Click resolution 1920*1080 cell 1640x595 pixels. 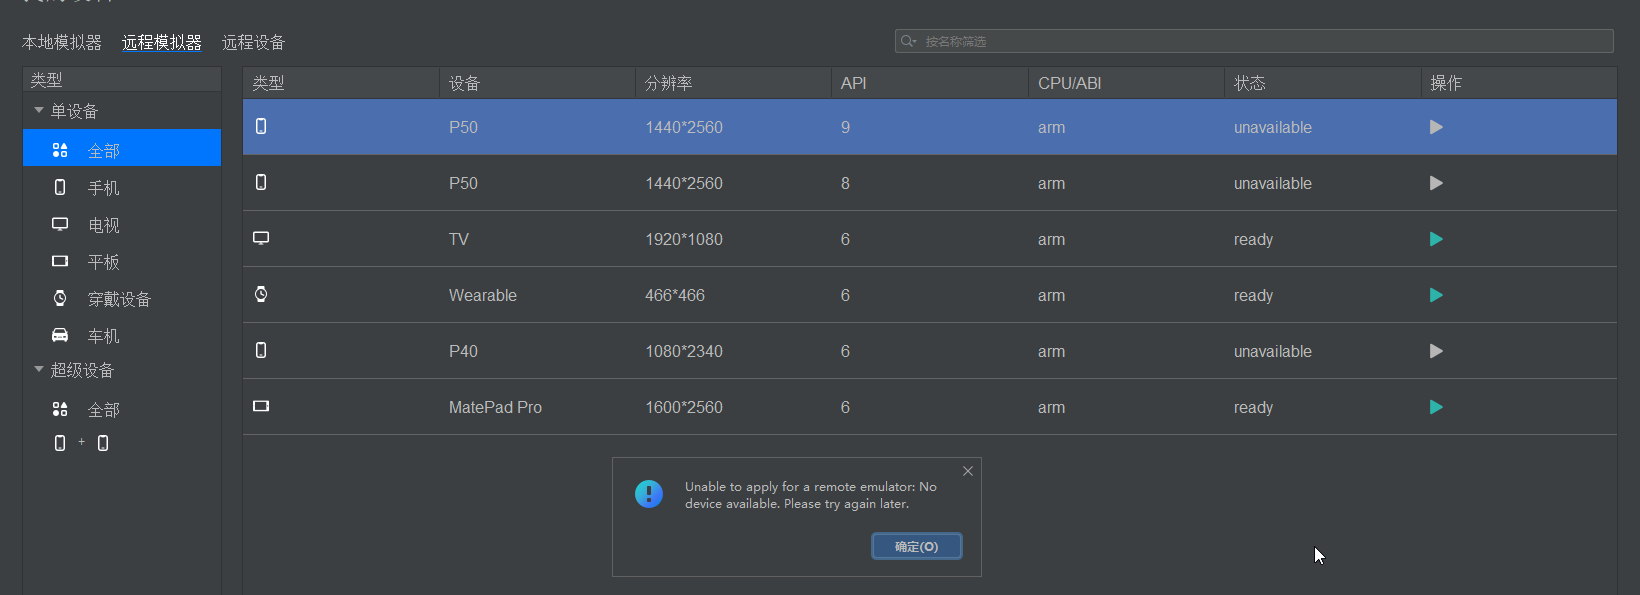[x=684, y=239]
